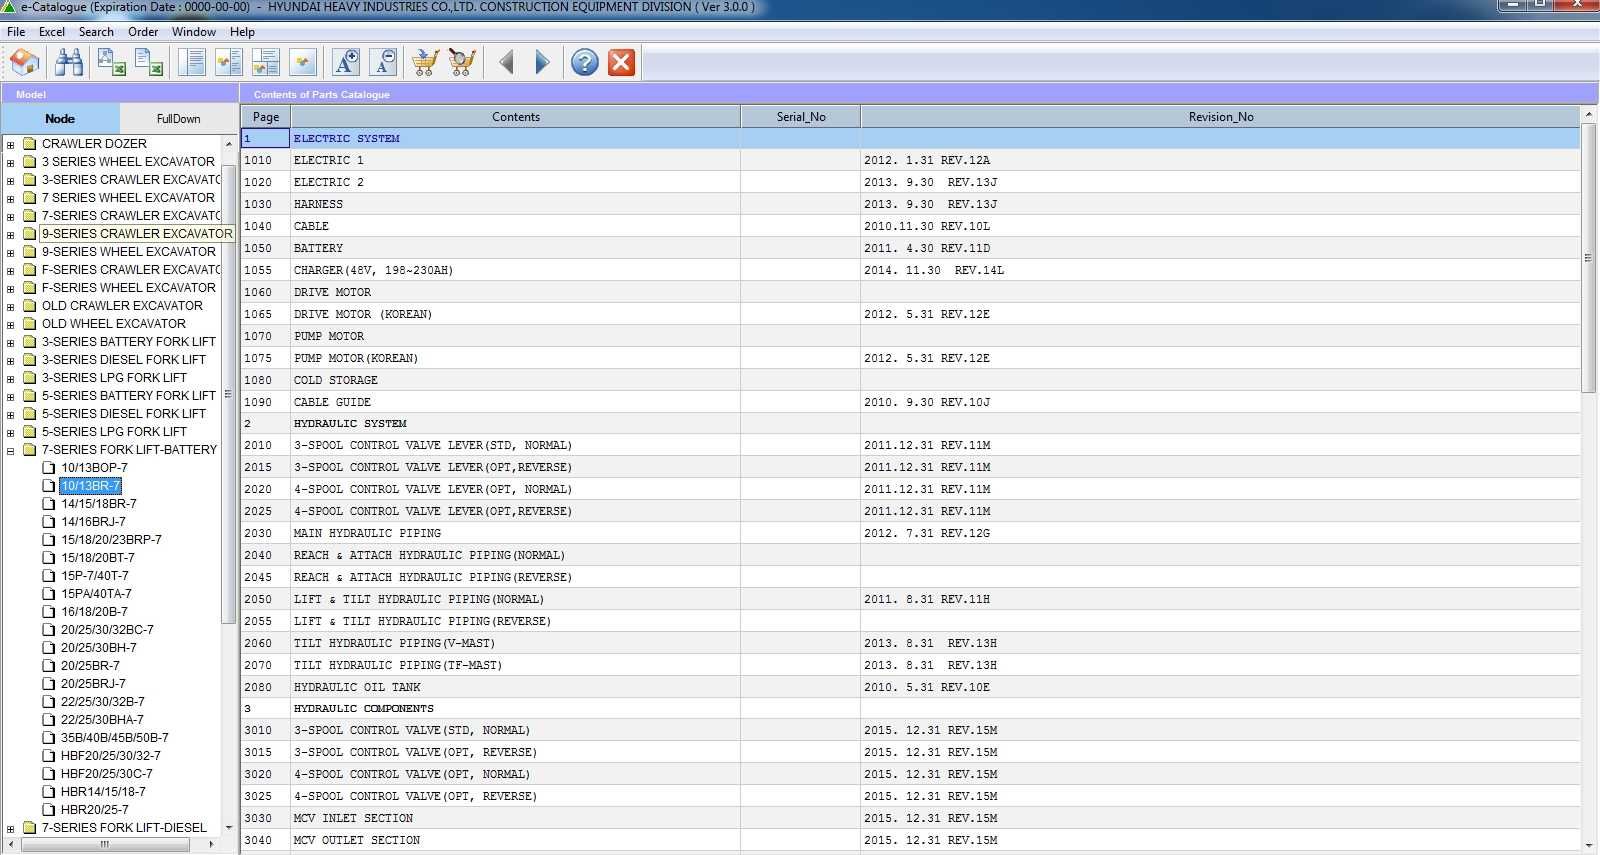This screenshot has width=1600, height=855.
Task: Click the Revision_No column header
Action: coord(1220,117)
